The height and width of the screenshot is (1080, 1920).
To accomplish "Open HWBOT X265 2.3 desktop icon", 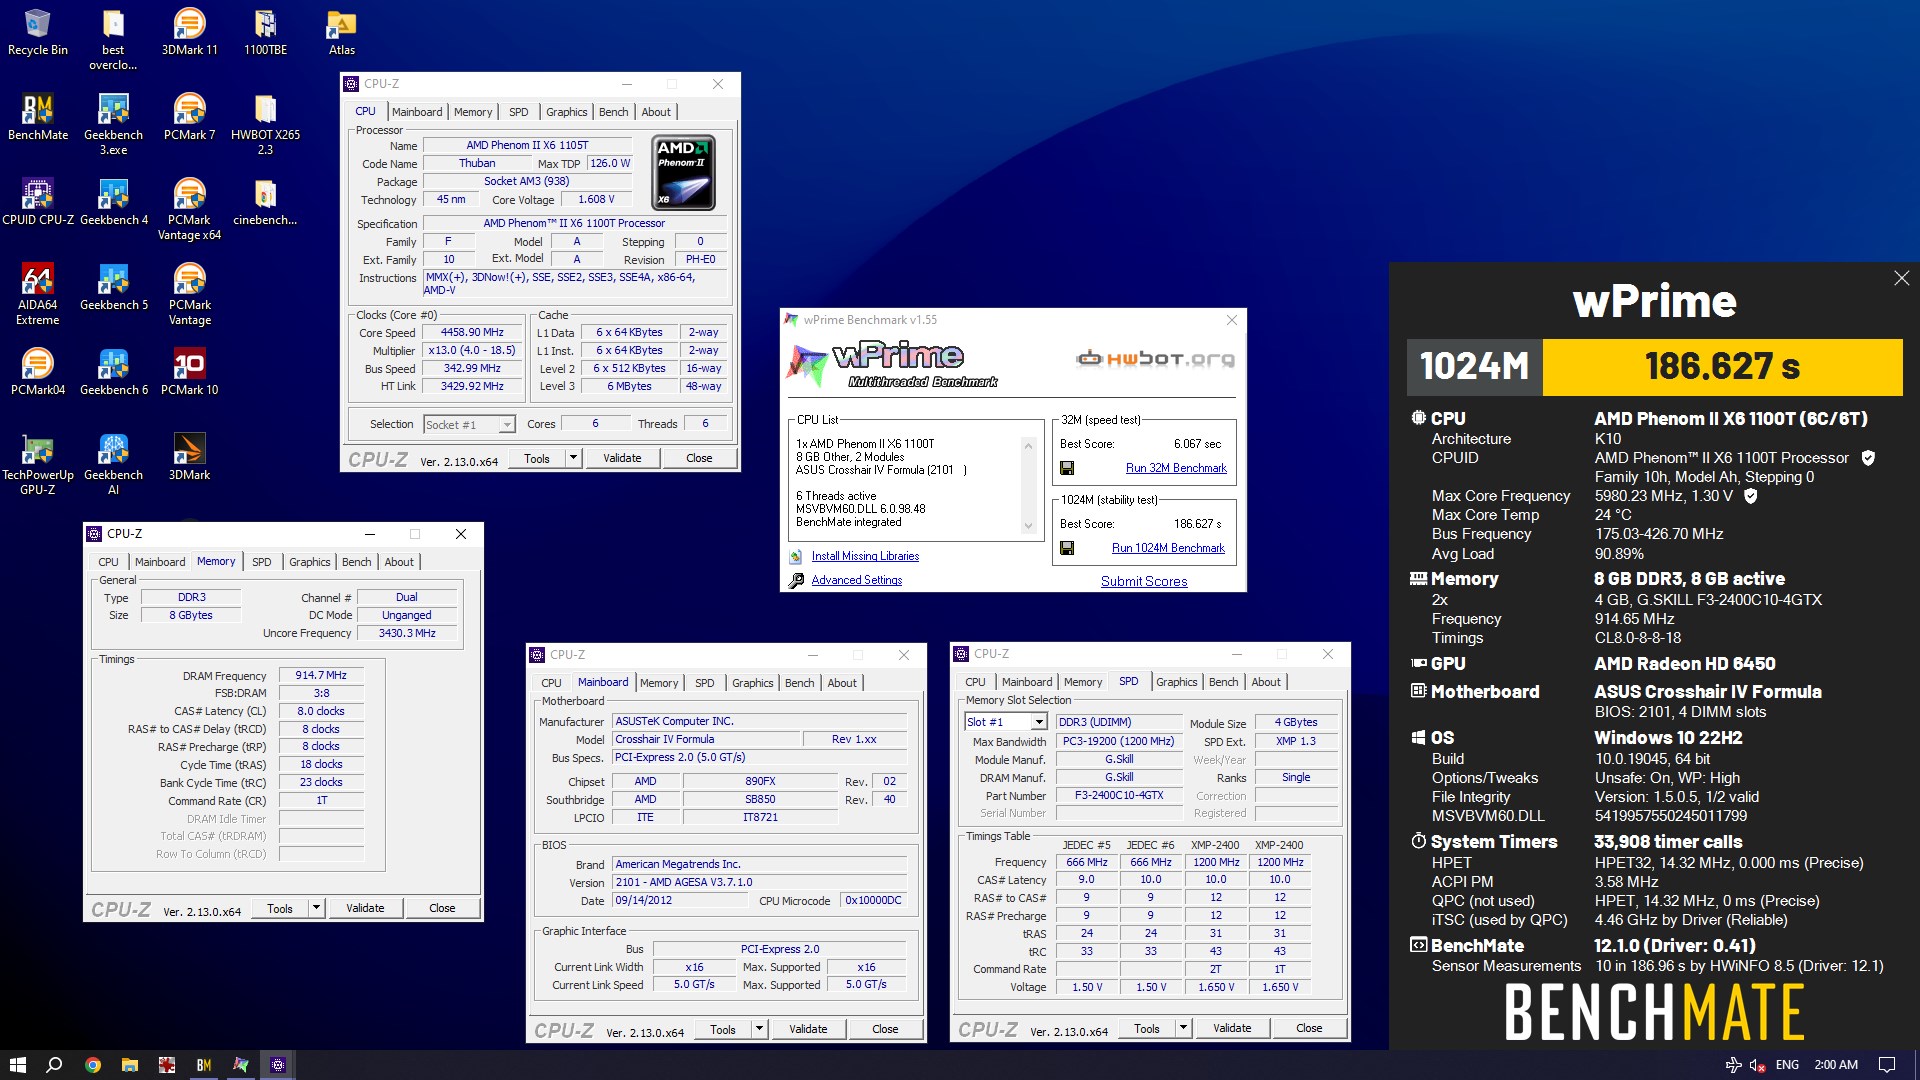I will pyautogui.click(x=265, y=124).
